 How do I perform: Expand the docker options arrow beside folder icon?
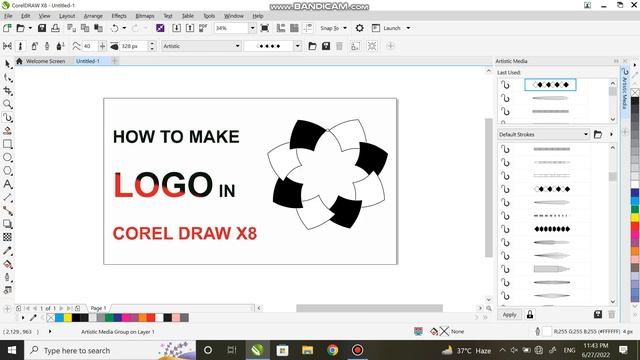[x=611, y=134]
